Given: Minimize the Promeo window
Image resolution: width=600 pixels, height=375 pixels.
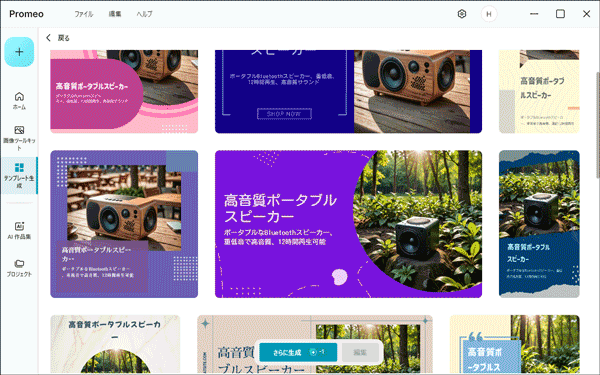Looking at the screenshot, I should pos(534,14).
